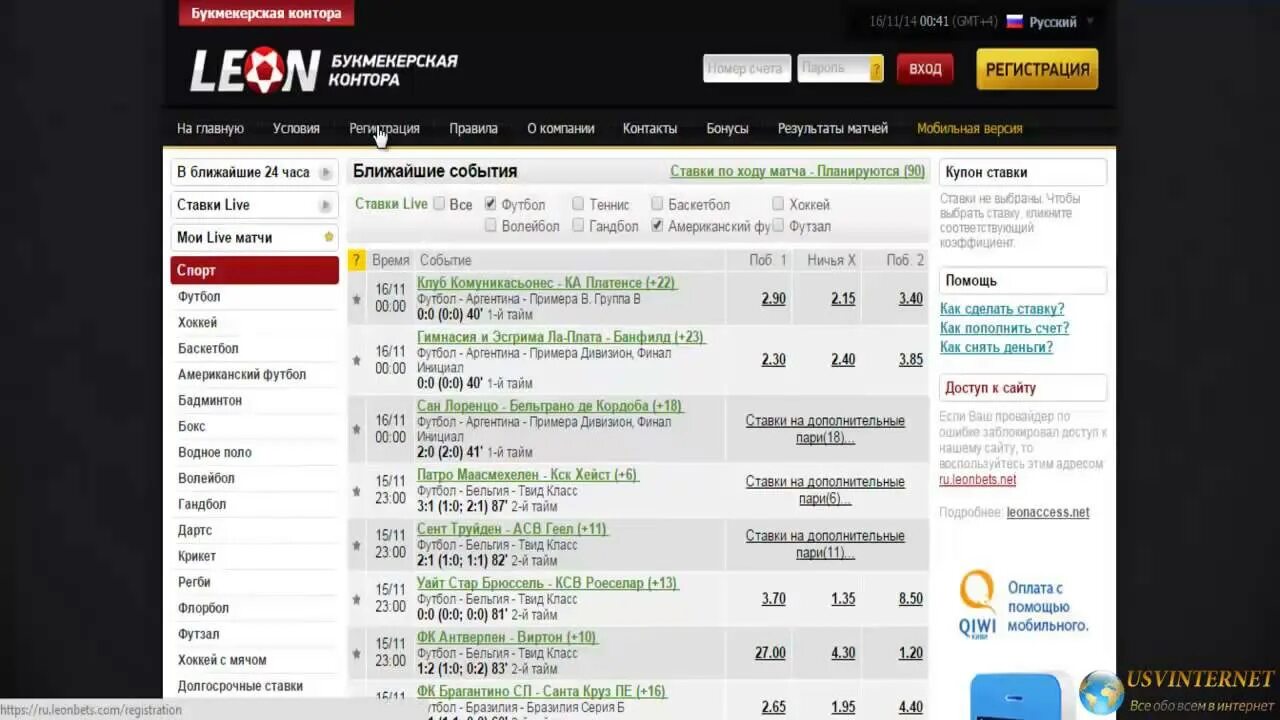
Task: Select Американский футбол in the sport sidebar
Action: coord(242,374)
